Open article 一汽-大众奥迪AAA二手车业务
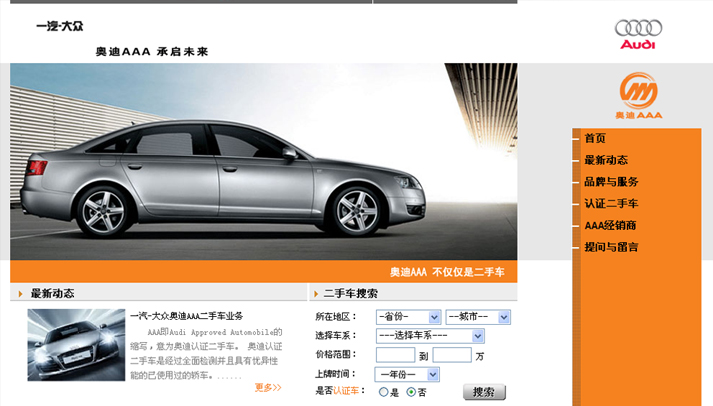The width and height of the screenshot is (713, 406). (186, 316)
